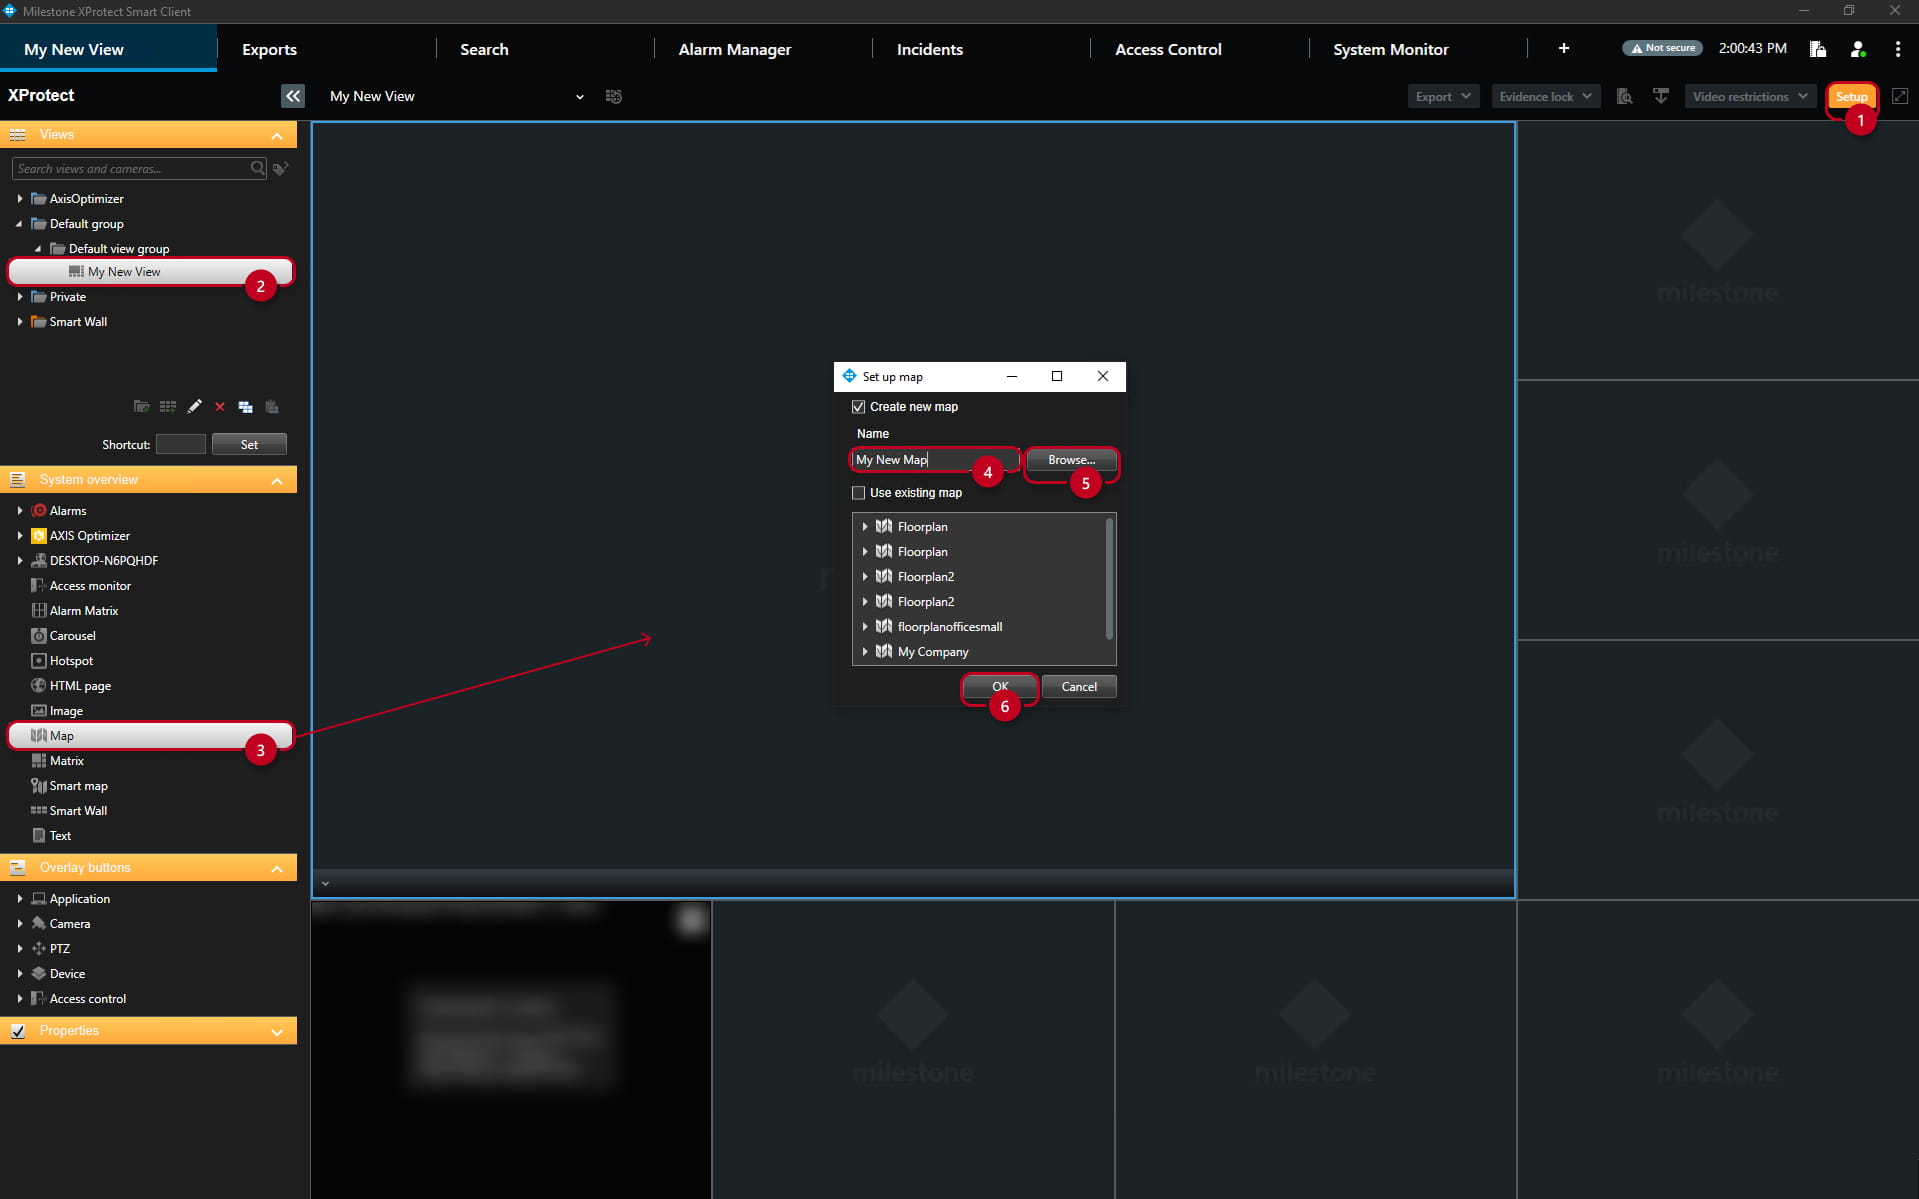Click the copy view icon
1919x1199 pixels.
point(245,407)
